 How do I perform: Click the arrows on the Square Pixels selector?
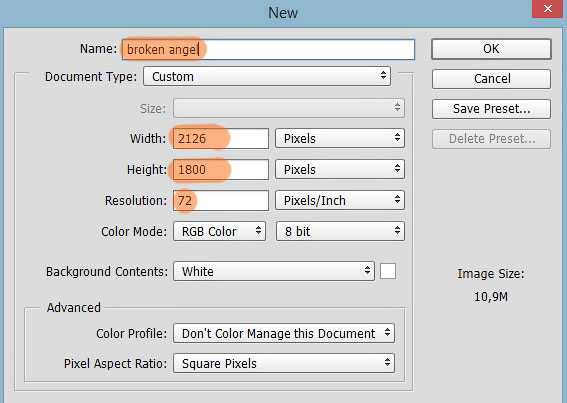click(x=387, y=362)
